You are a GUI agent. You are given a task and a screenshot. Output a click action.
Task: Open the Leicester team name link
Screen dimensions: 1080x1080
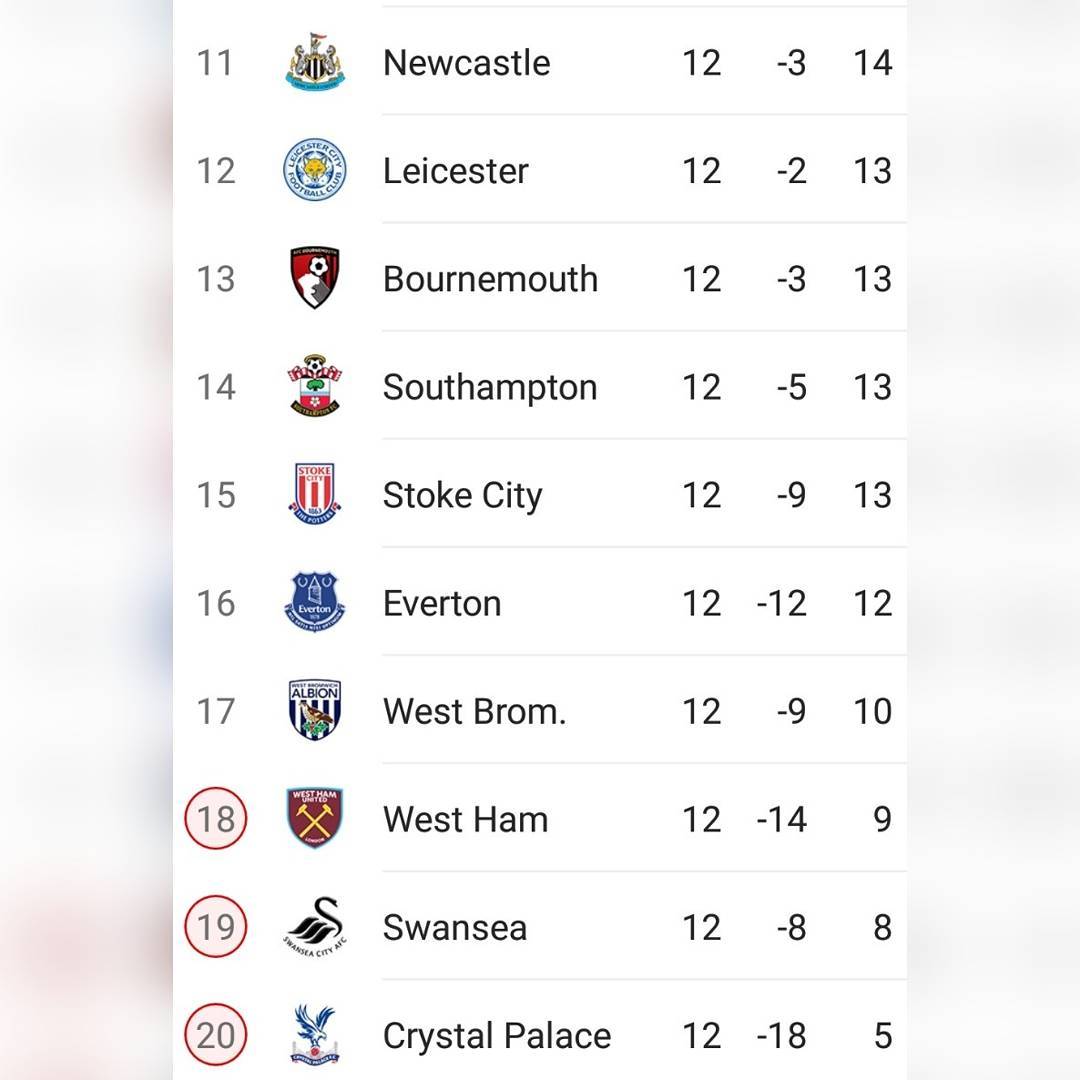tap(455, 171)
